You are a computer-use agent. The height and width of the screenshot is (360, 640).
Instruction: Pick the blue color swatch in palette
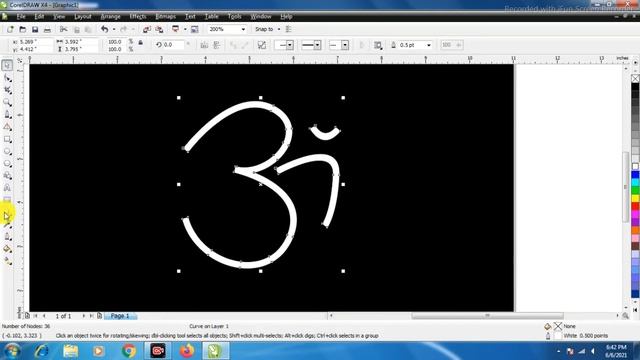(x=635, y=174)
